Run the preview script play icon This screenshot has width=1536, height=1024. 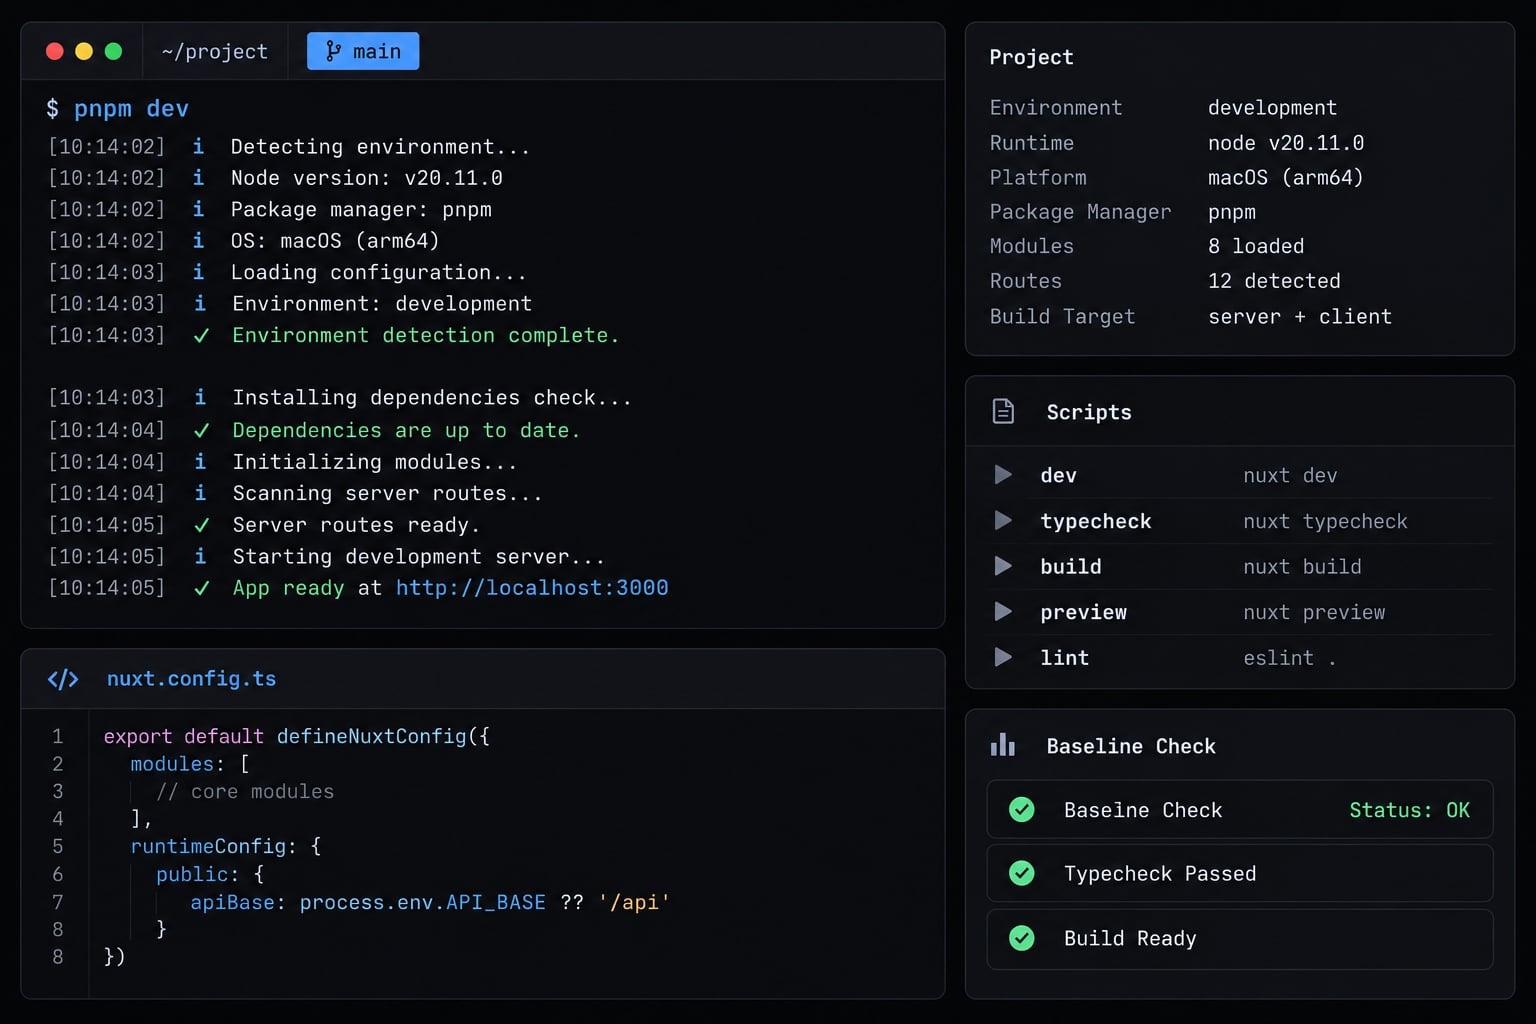(x=1003, y=612)
